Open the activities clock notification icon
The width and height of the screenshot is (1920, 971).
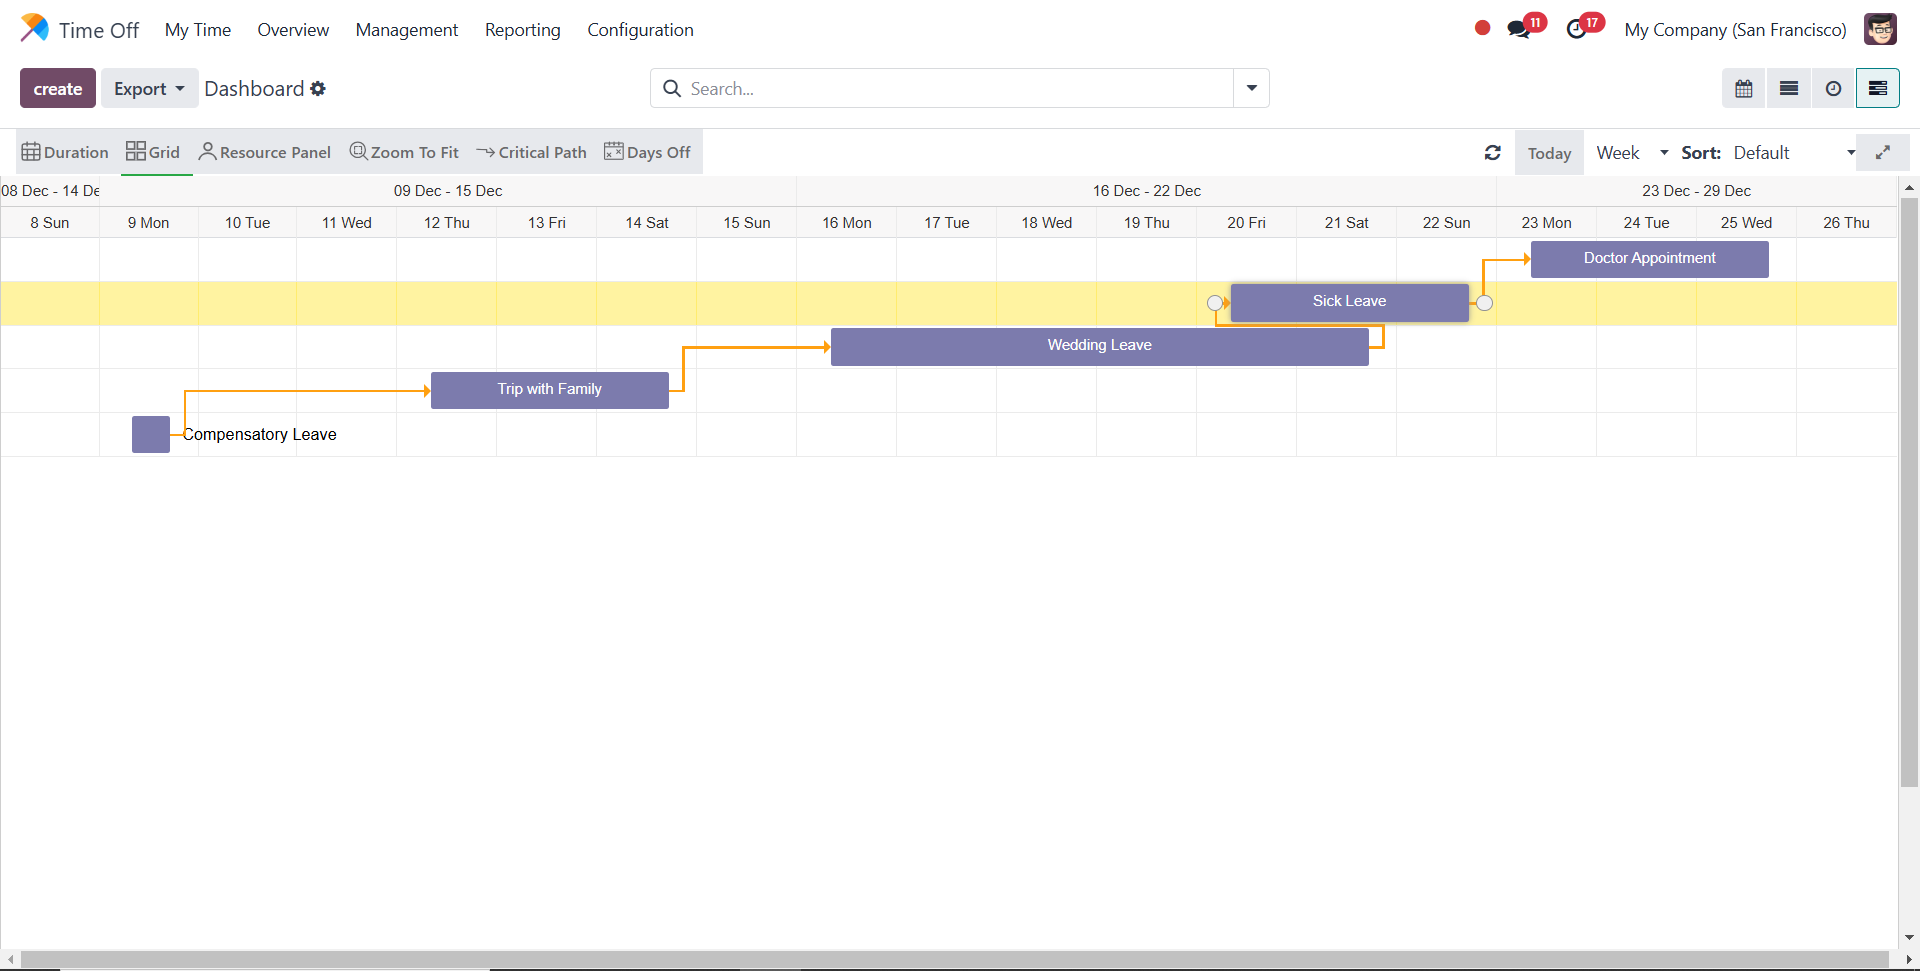[1577, 30]
